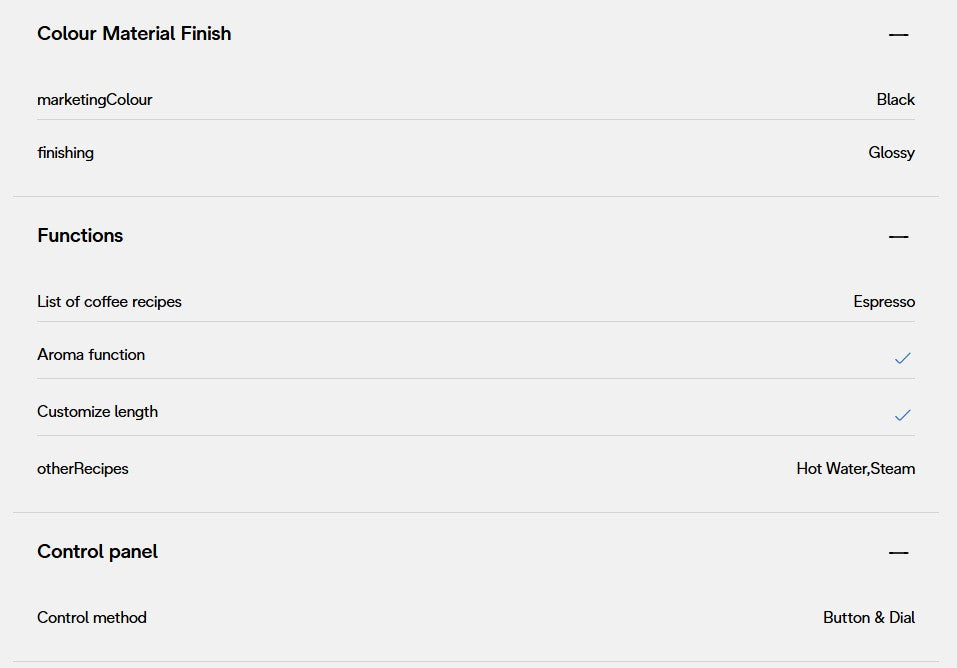Click the Hot Water,Steam value
957x668 pixels.
click(x=855, y=469)
